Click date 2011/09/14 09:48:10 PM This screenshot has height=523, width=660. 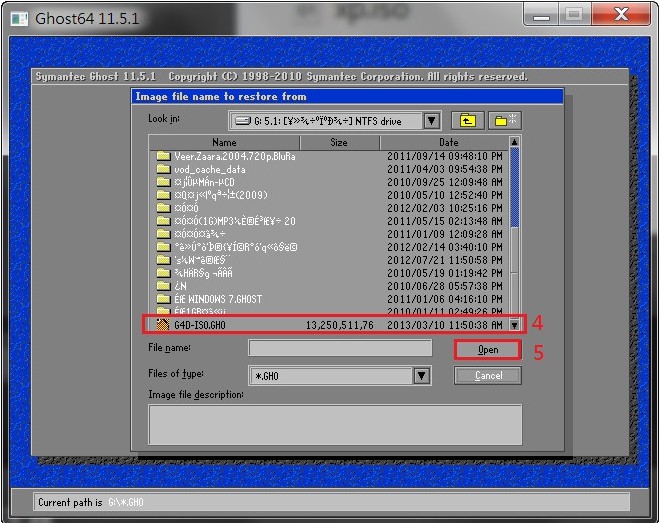pyautogui.click(x=444, y=156)
